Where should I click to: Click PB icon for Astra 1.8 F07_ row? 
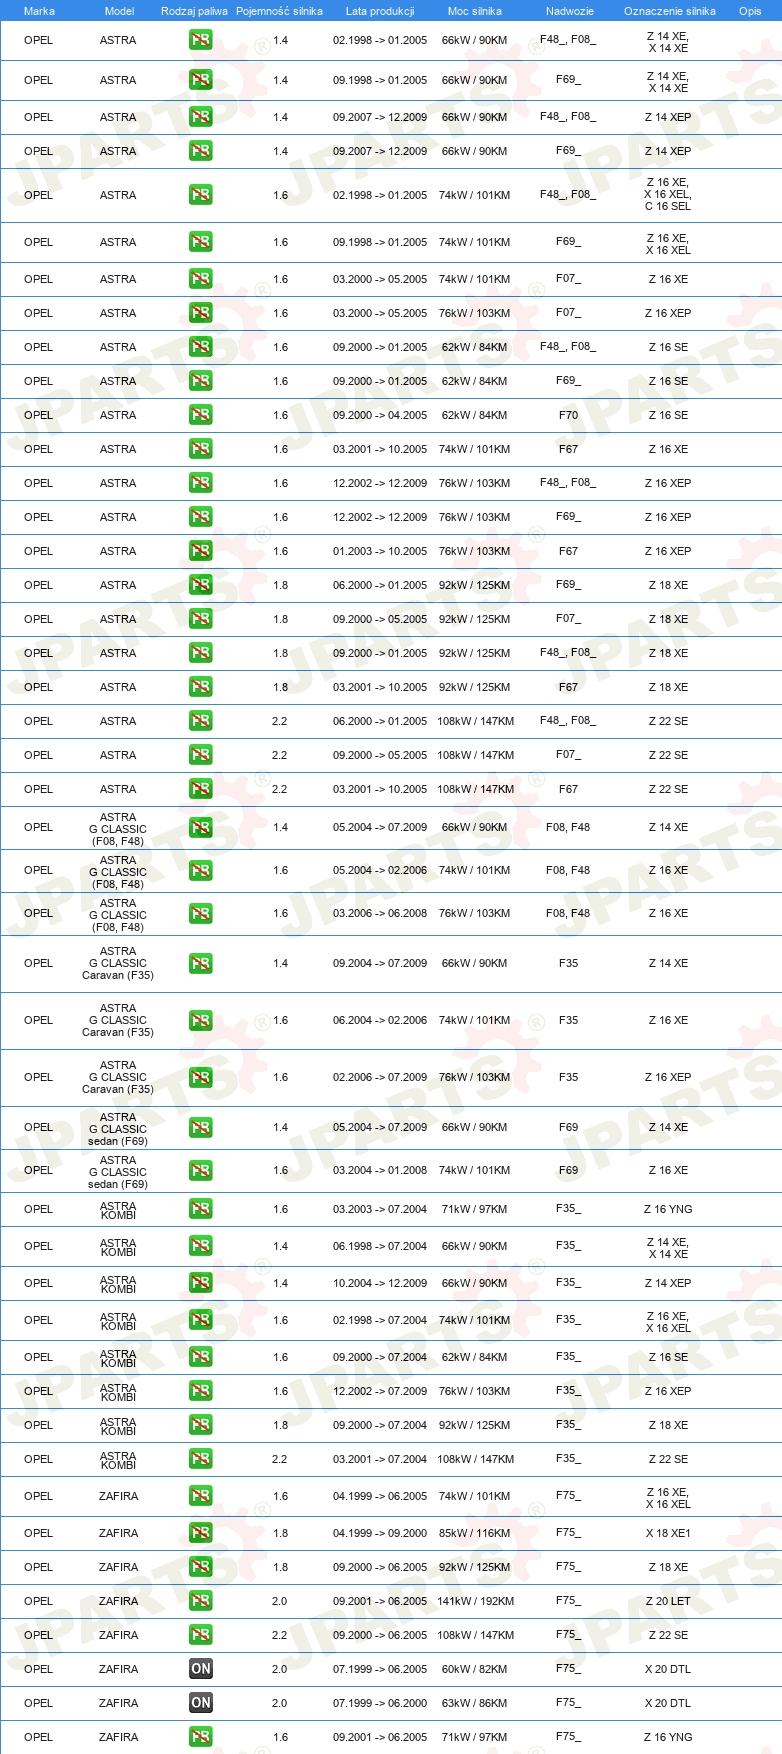(201, 619)
